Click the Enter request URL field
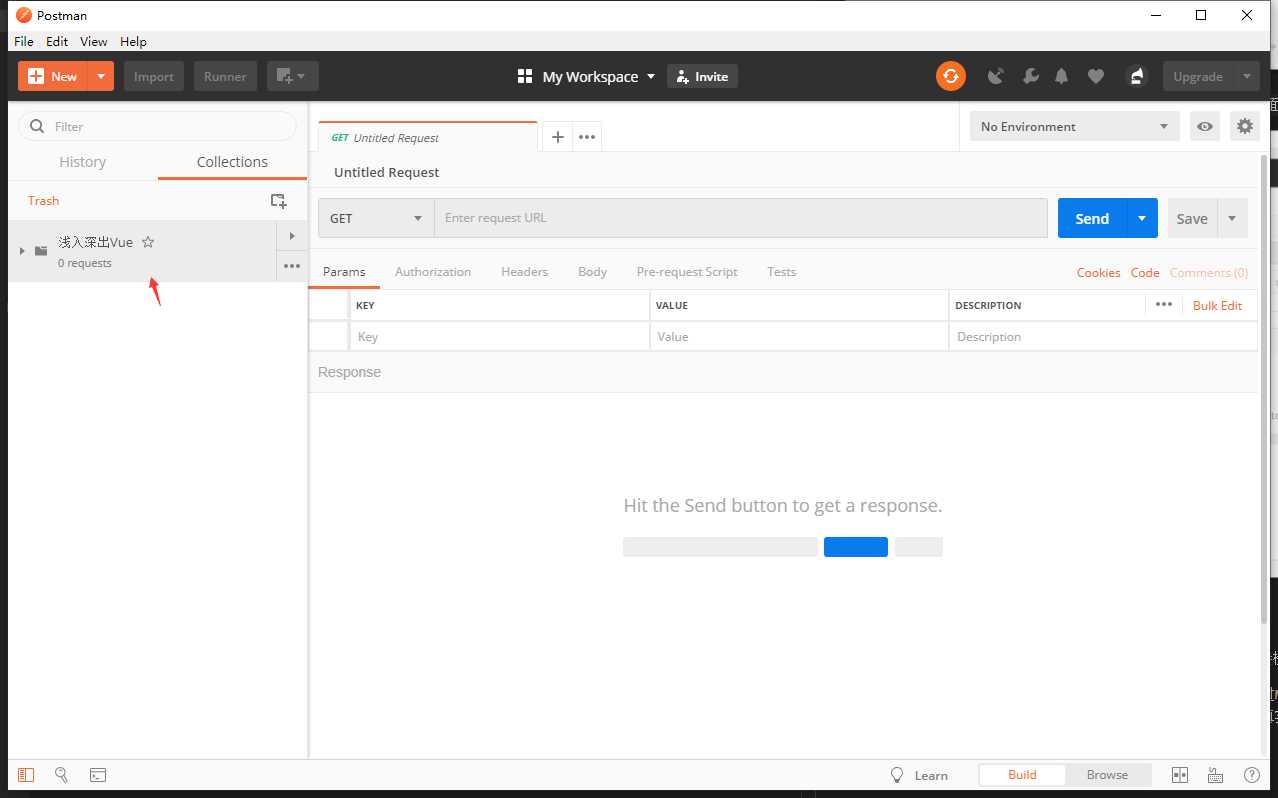Screen dimensions: 1278x798 pyautogui.click(x=740, y=218)
